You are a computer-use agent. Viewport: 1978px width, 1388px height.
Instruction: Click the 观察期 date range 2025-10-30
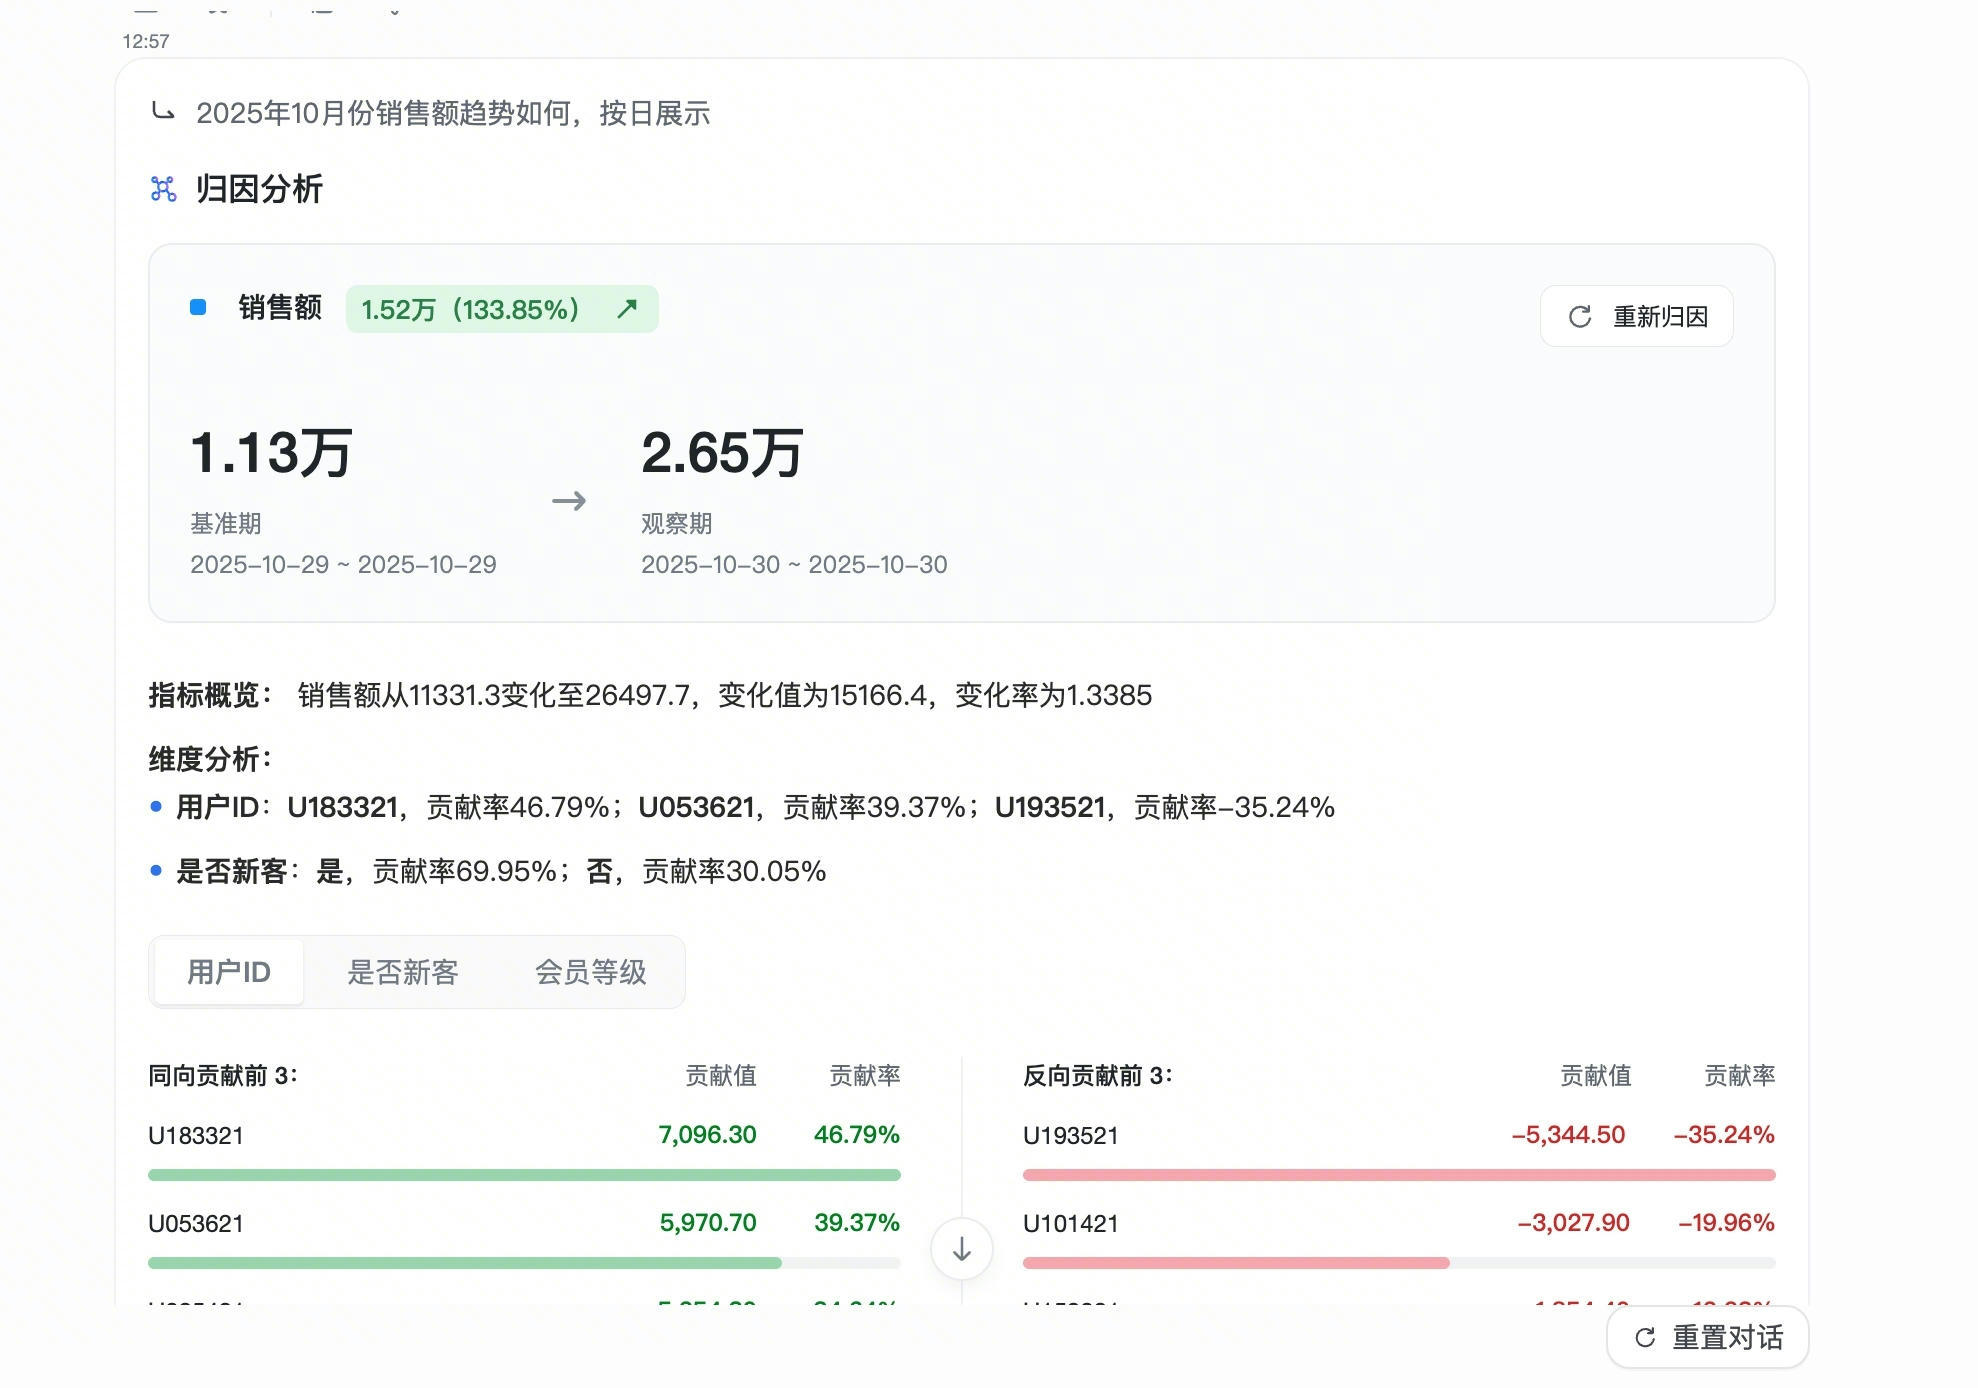[793, 565]
